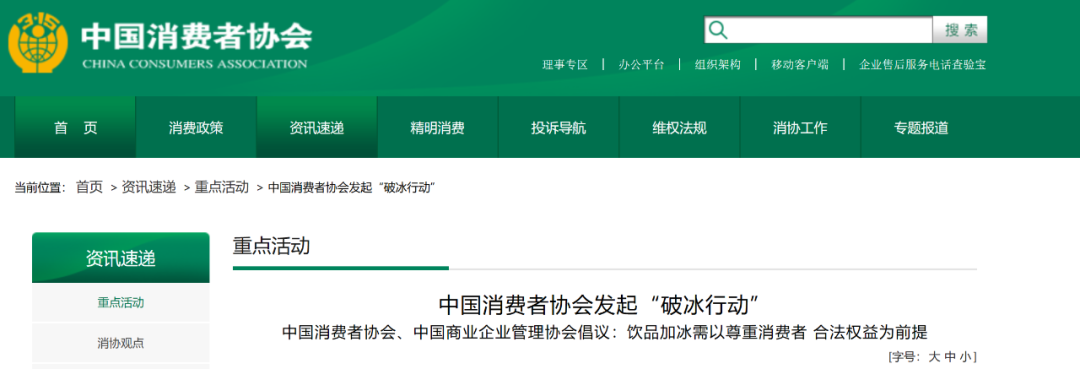Open the 组织架构 link
The height and width of the screenshot is (369, 1080).
[x=717, y=65]
